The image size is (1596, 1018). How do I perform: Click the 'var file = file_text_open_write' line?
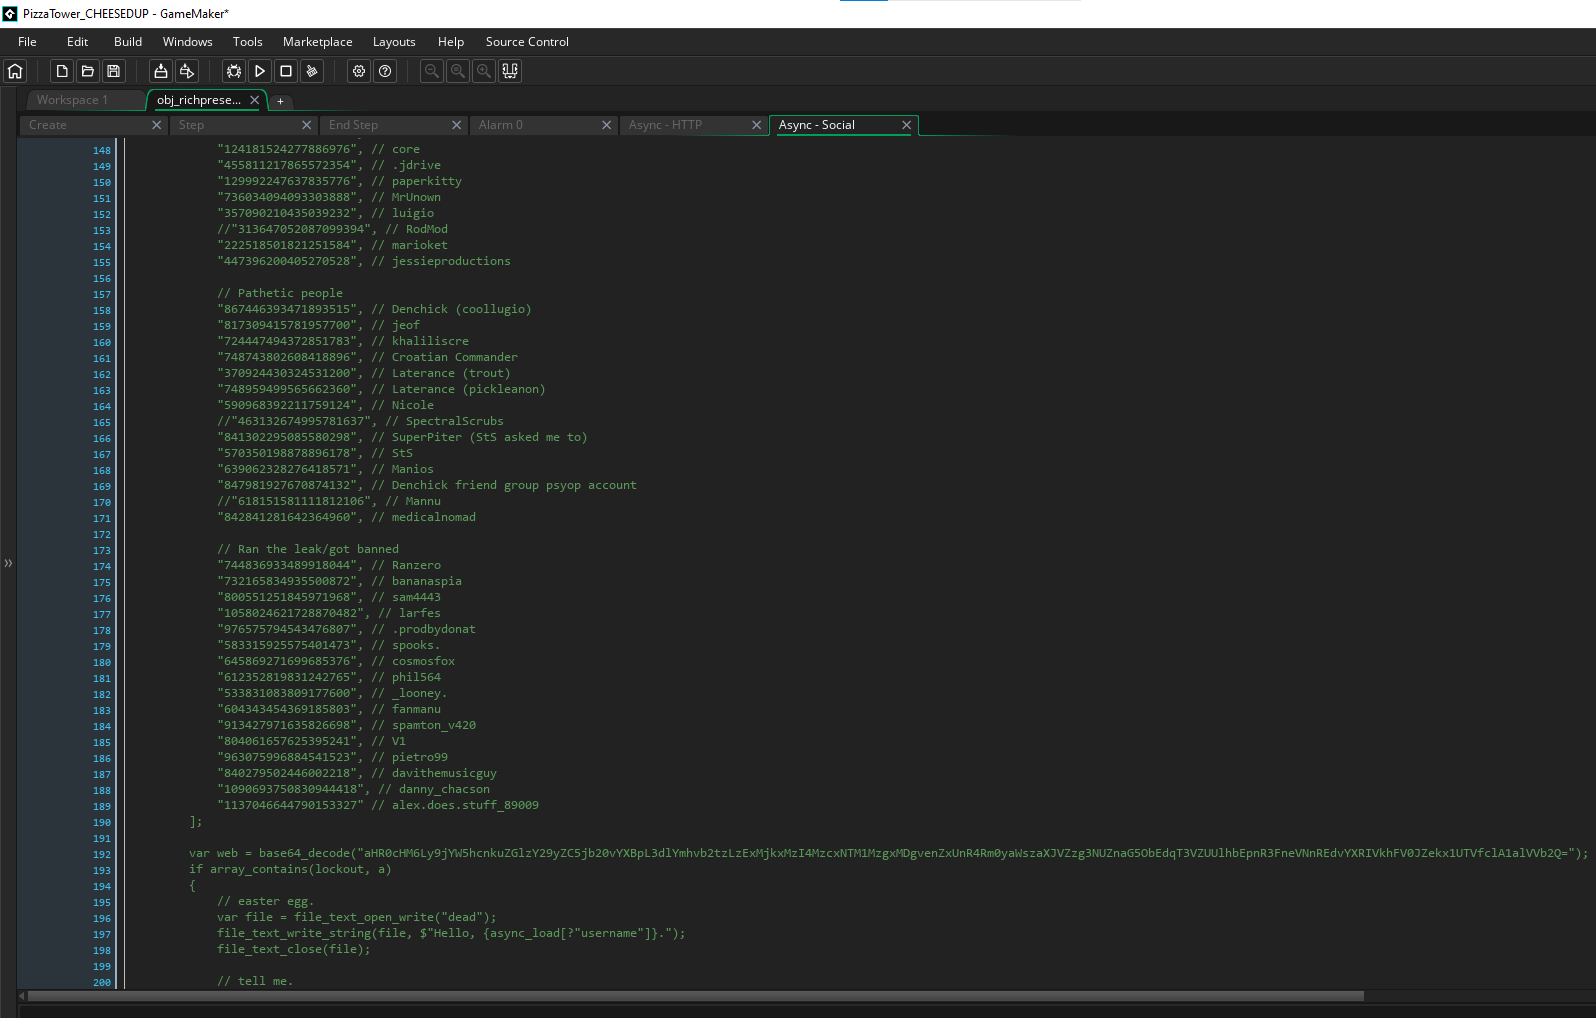click(x=357, y=917)
